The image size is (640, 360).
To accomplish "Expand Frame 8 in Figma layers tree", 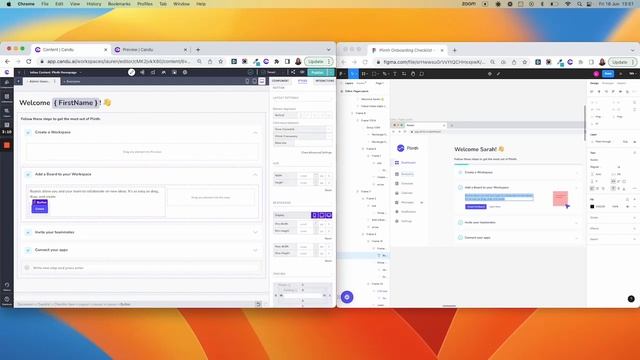I will pyautogui.click(x=352, y=113).
